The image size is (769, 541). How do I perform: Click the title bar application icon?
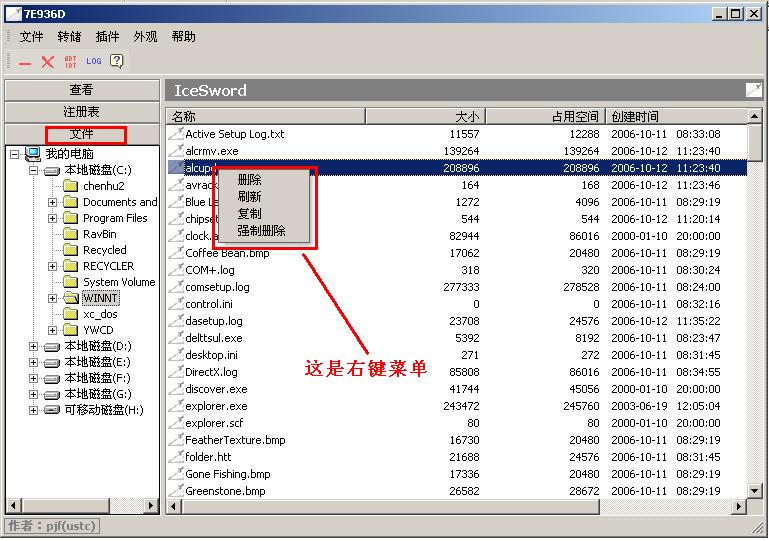14,14
